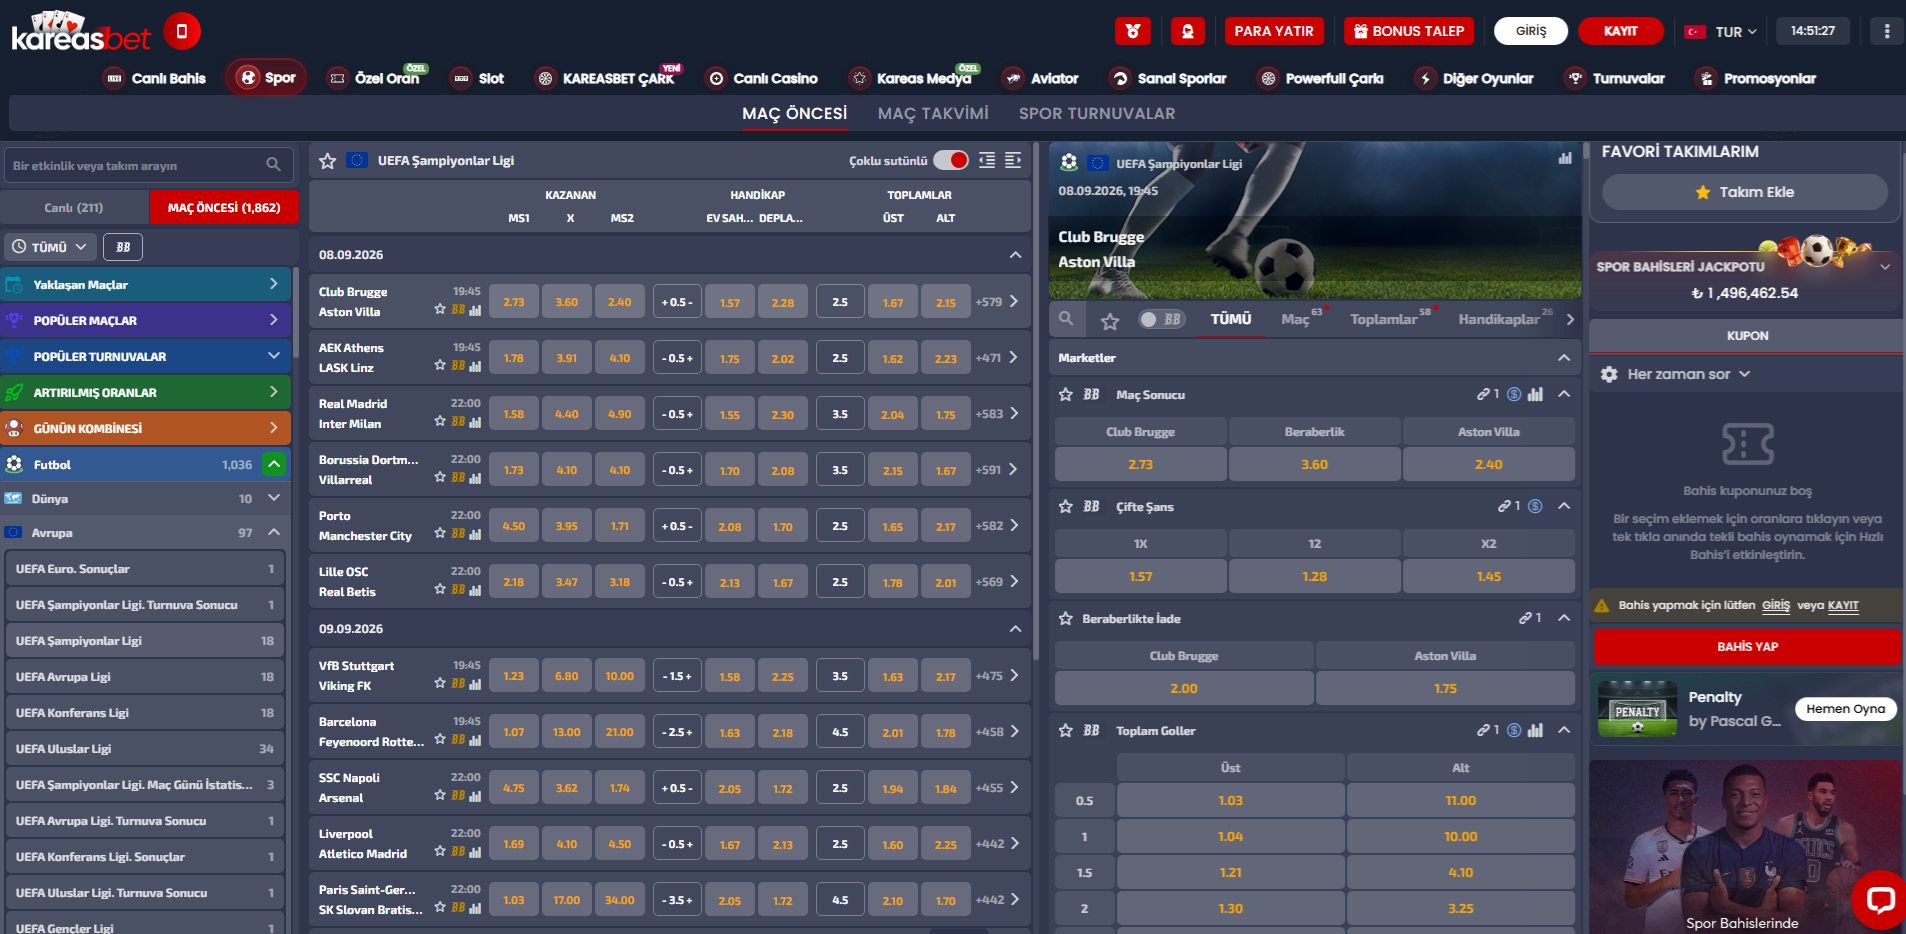Select the Toplamlar market tab

pyautogui.click(x=1383, y=319)
